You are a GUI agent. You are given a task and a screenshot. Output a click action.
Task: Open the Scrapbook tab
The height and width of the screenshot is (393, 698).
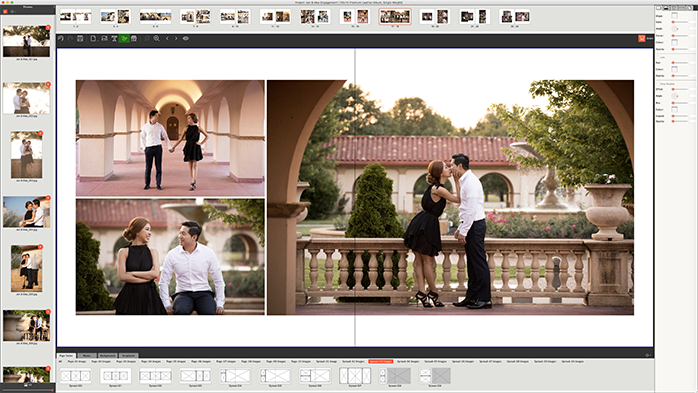(128, 356)
